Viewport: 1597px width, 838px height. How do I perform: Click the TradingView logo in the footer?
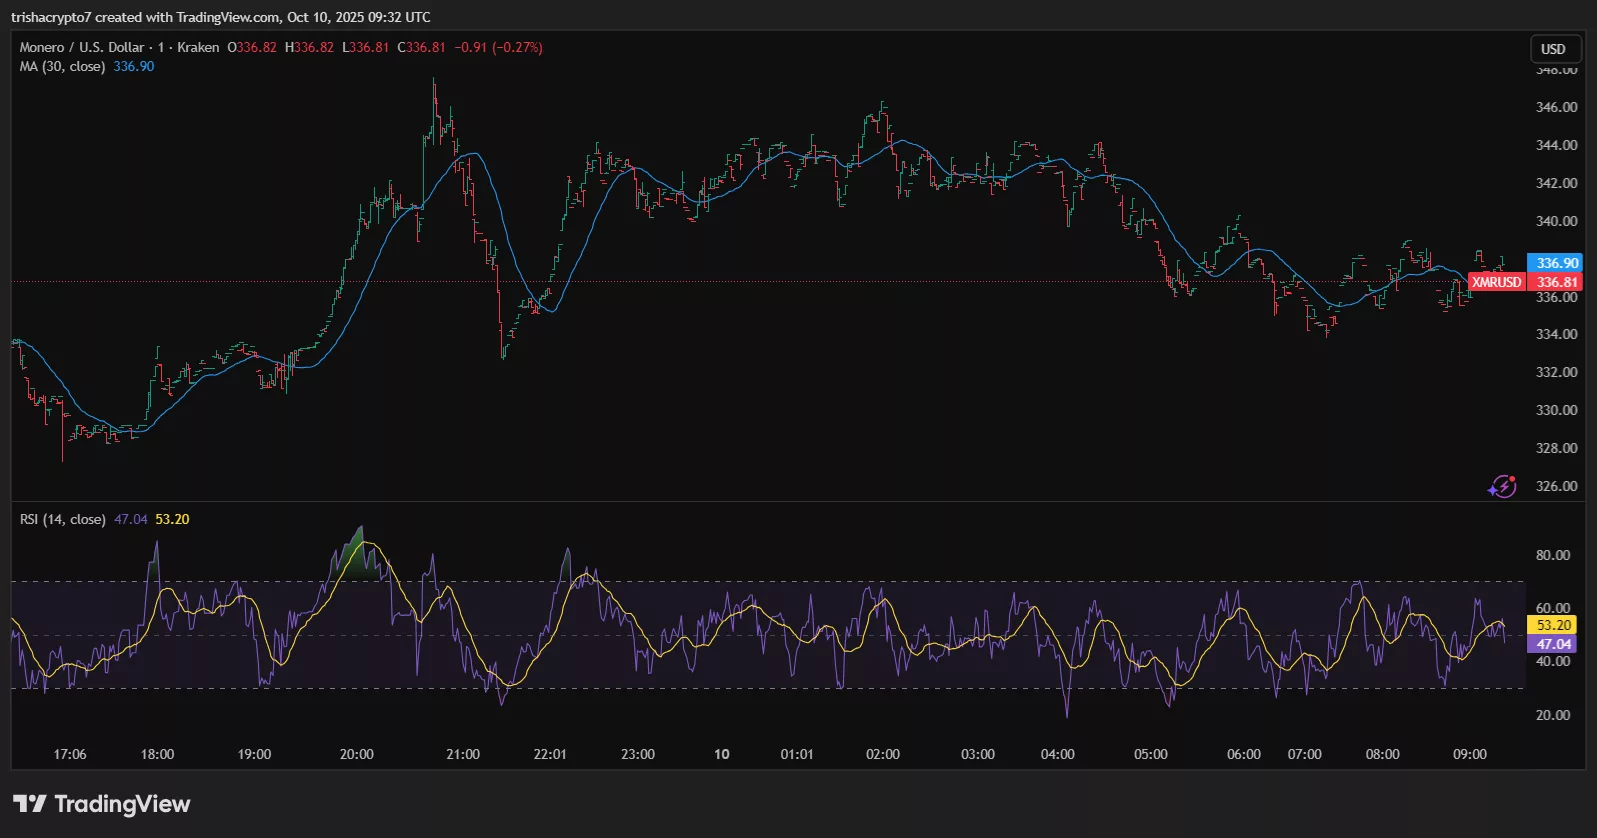click(x=101, y=804)
